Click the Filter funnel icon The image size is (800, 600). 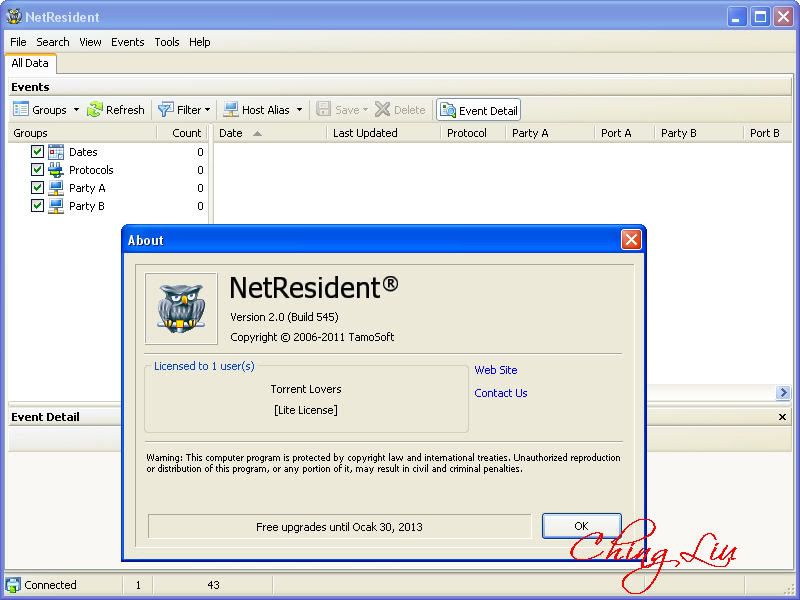tap(164, 110)
